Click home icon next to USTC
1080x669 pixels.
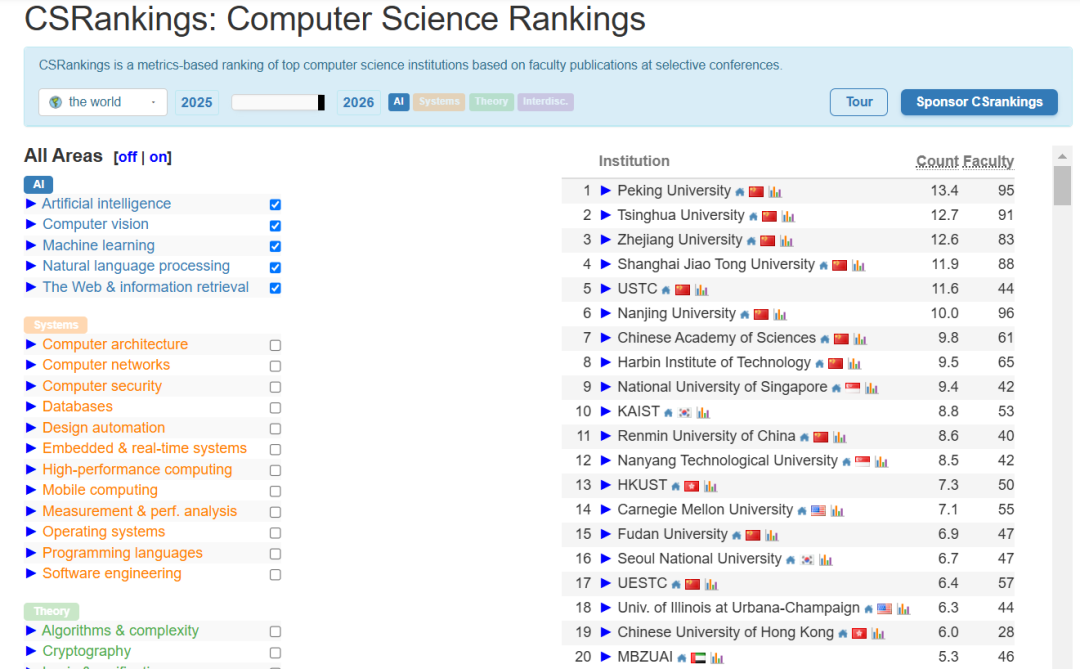pos(666,290)
